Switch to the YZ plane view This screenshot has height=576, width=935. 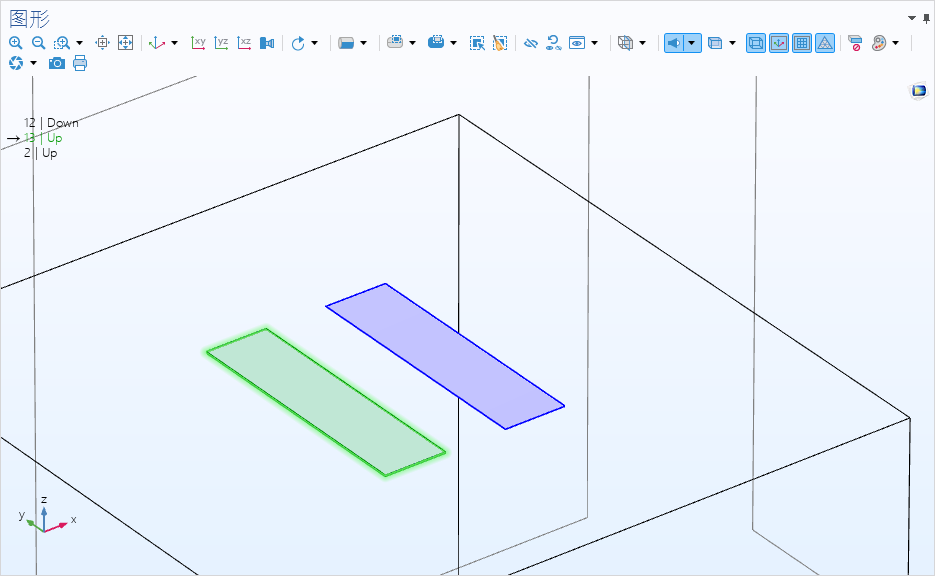click(x=221, y=43)
